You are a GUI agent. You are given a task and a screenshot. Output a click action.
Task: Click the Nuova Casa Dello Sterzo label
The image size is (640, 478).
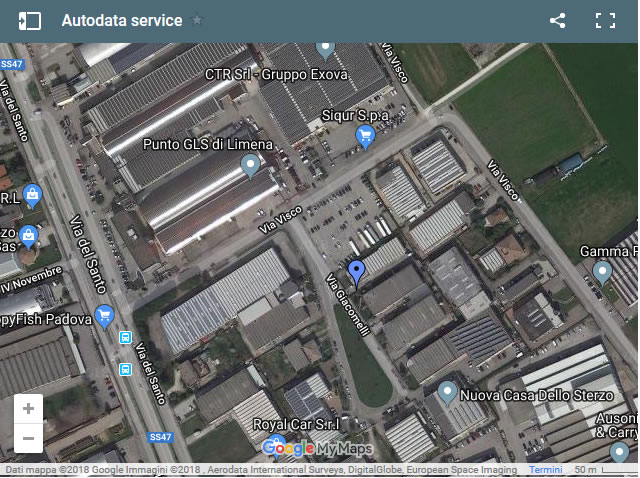[x=537, y=395]
